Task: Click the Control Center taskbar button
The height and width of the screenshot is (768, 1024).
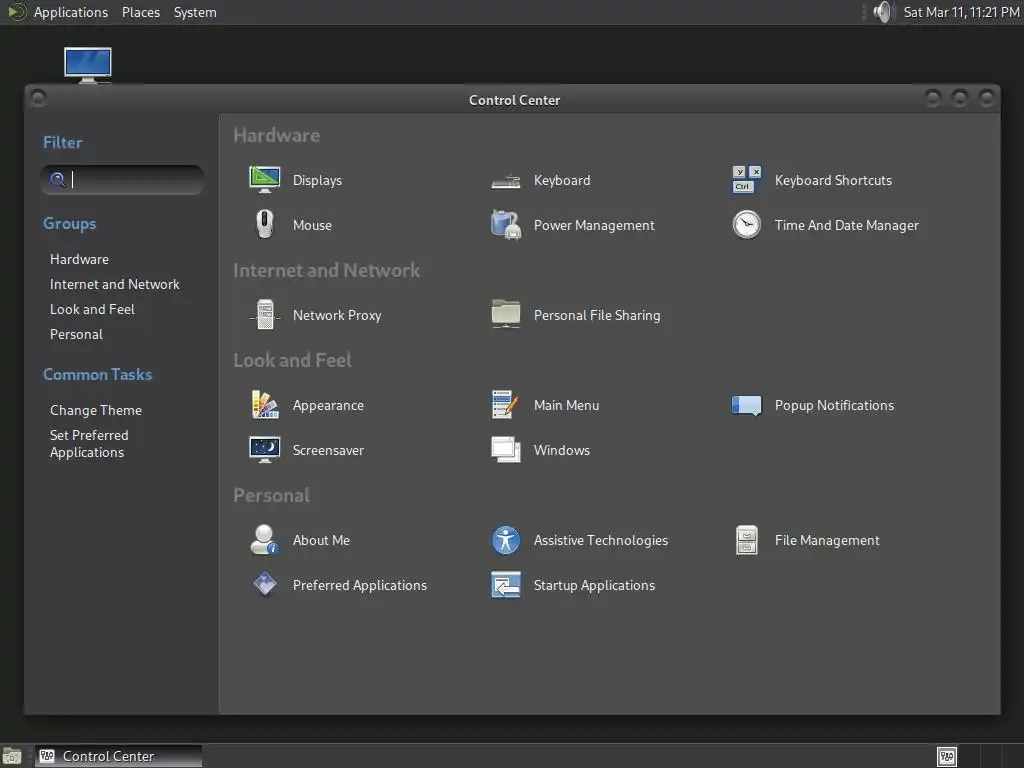Action: pos(118,756)
